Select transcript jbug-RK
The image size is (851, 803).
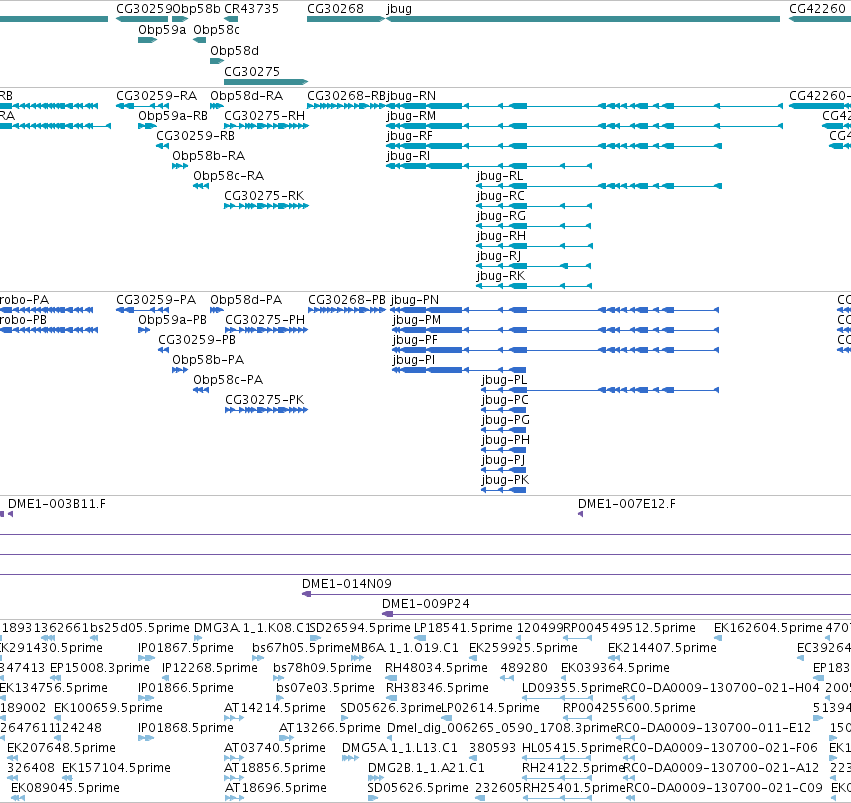pyautogui.click(x=534, y=286)
